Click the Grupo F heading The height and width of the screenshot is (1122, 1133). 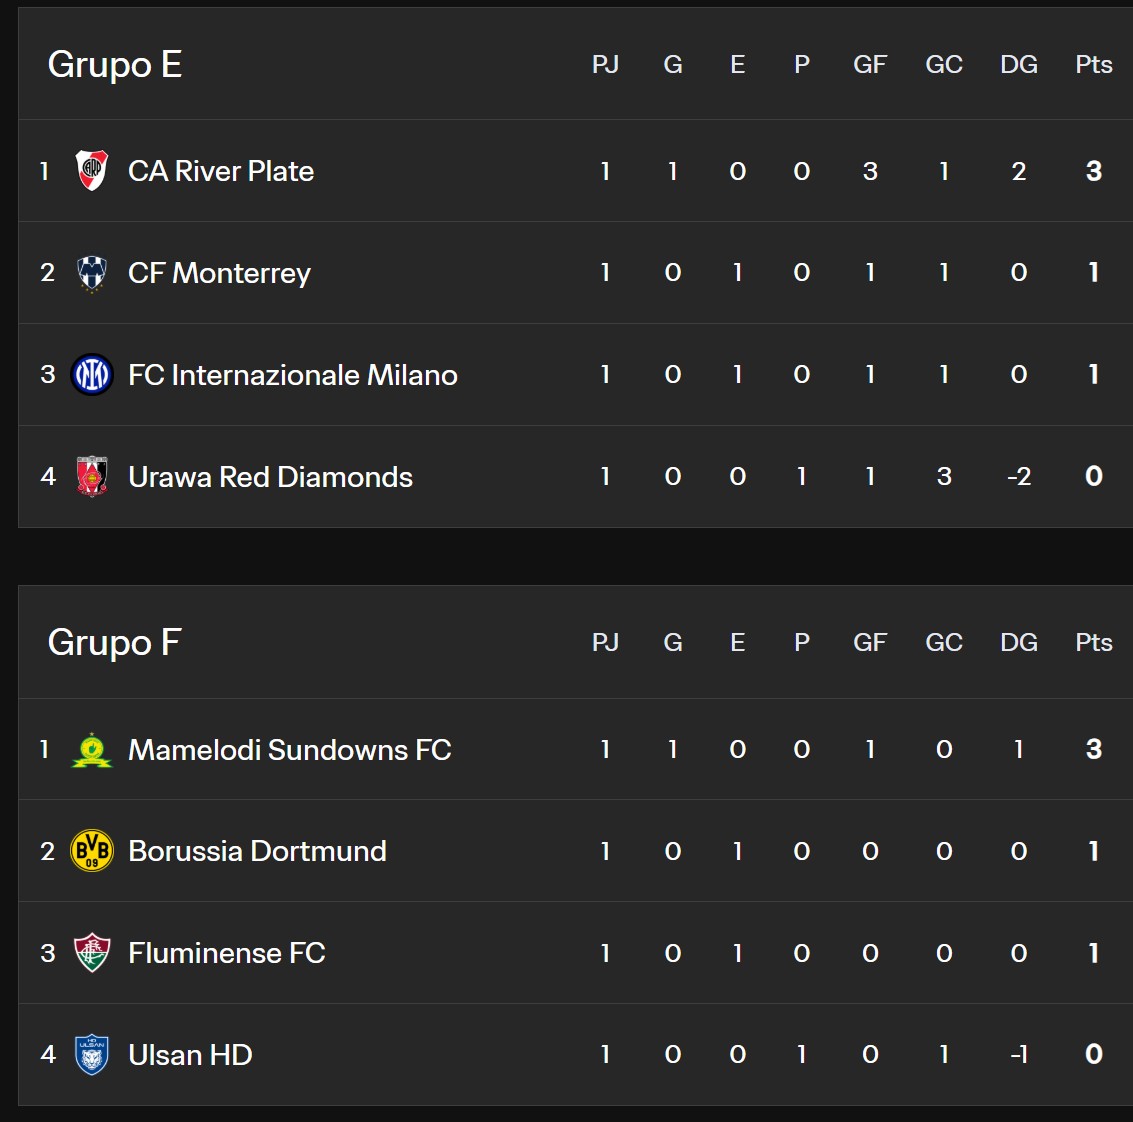tap(115, 642)
